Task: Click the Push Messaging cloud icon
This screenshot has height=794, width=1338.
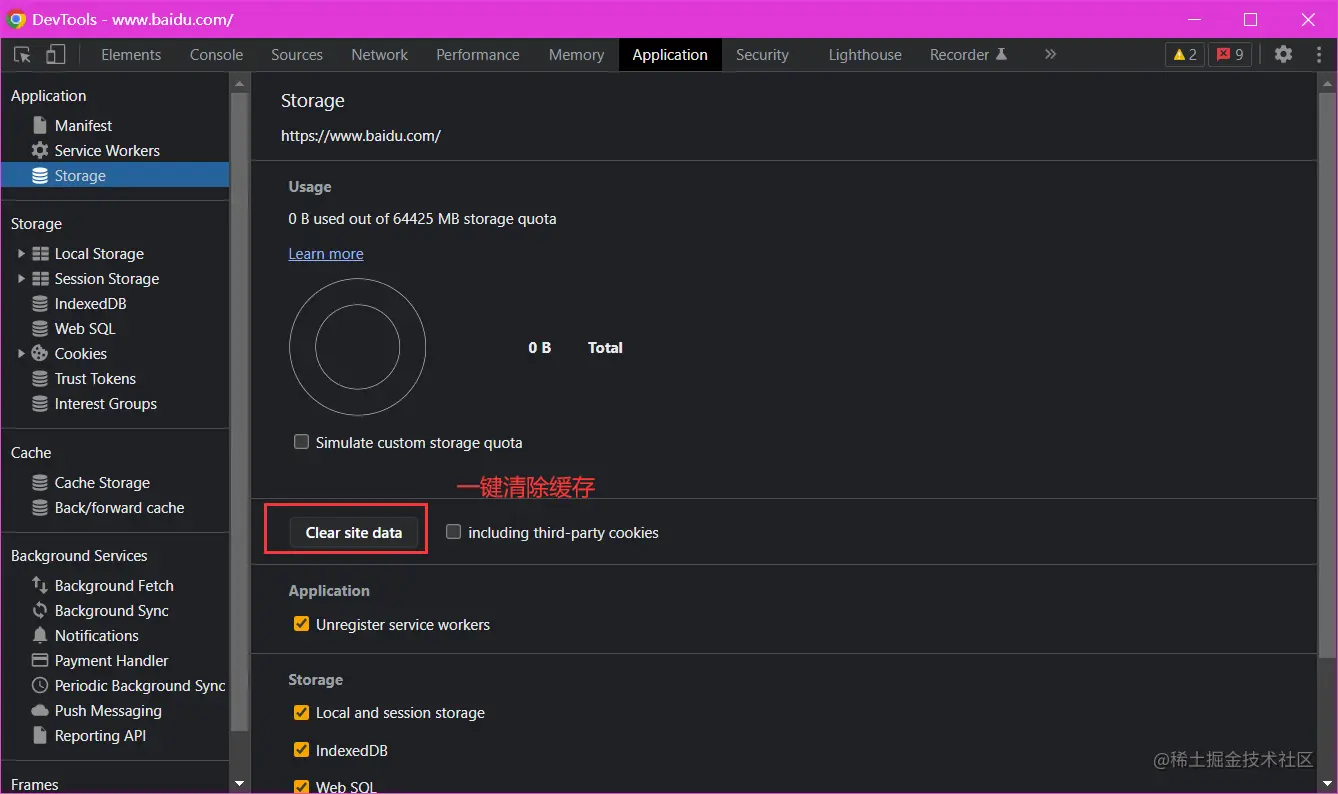Action: click(40, 711)
